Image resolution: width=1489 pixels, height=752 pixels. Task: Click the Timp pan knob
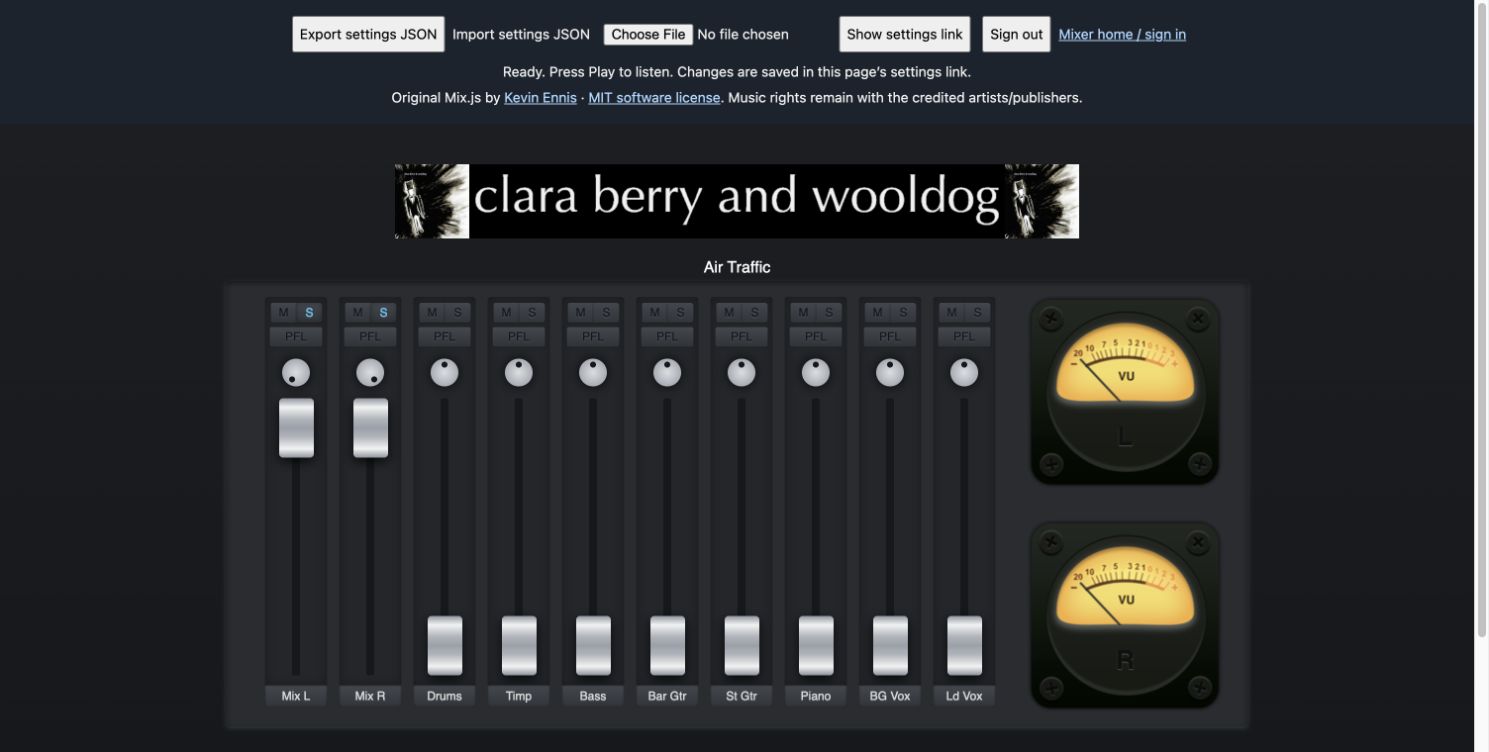[x=519, y=373]
